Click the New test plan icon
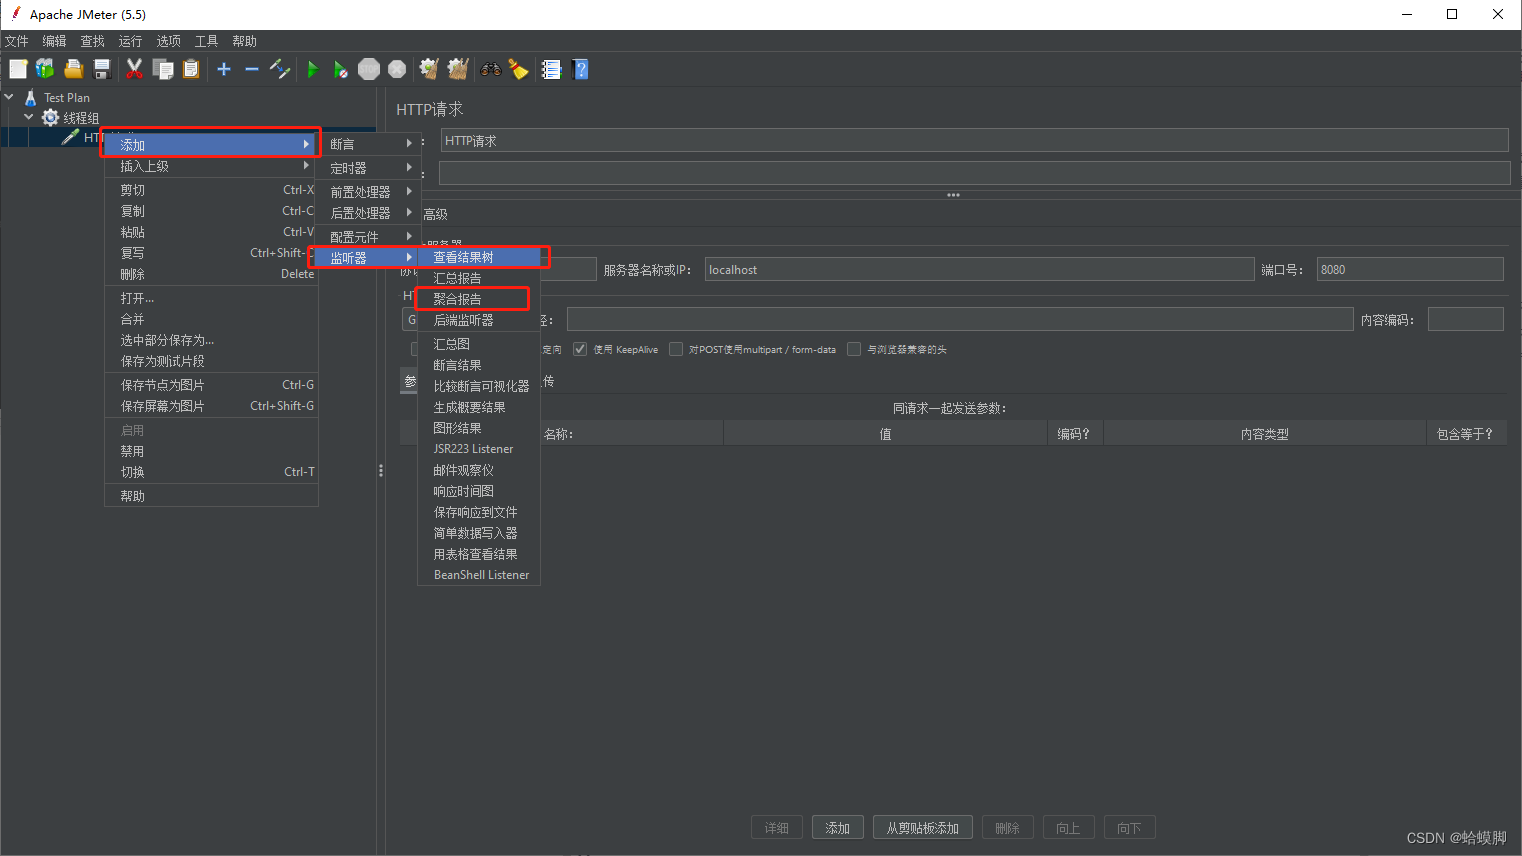The height and width of the screenshot is (856, 1522). coord(18,69)
